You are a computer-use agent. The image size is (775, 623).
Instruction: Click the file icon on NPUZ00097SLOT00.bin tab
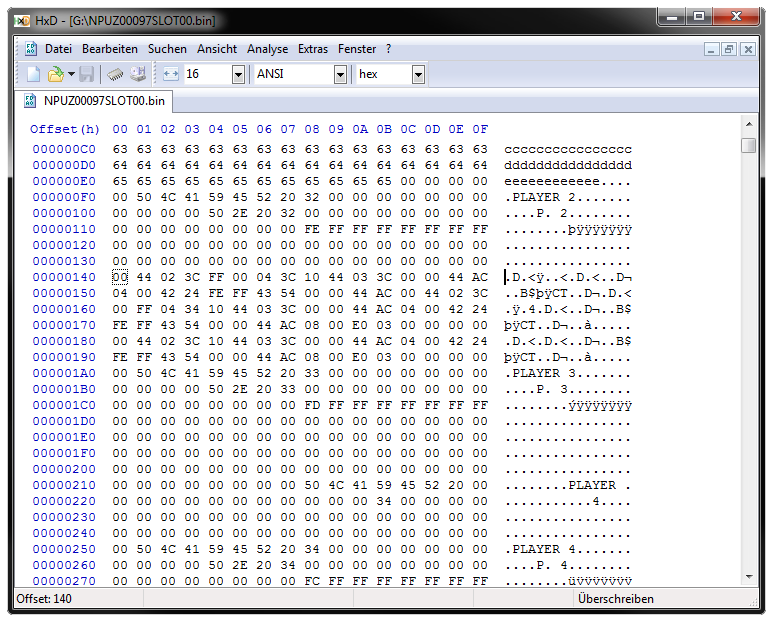click(x=30, y=100)
